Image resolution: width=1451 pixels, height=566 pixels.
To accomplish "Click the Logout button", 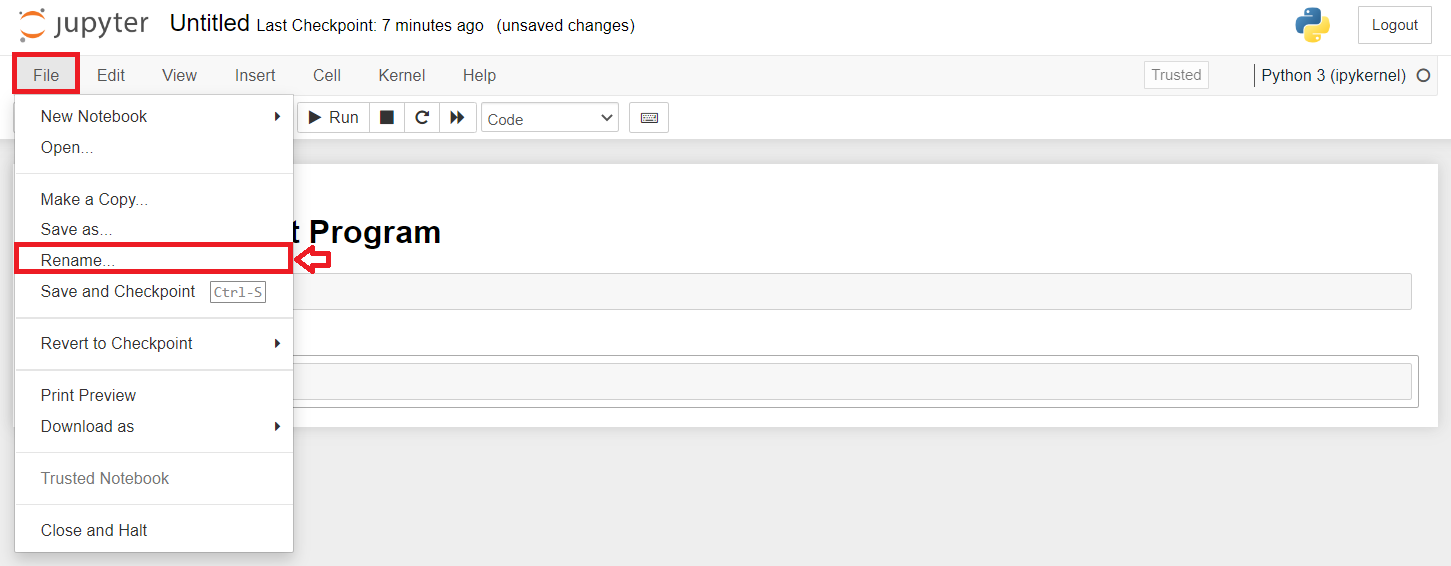I will pos(1394,25).
